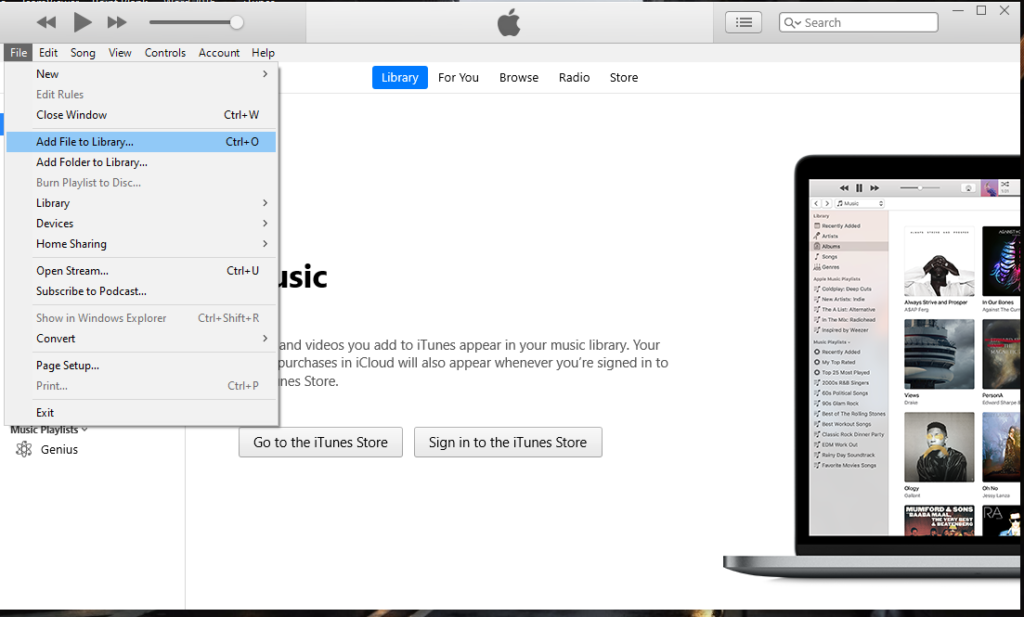Switch to the Browse tab
1024x617 pixels.
click(519, 78)
